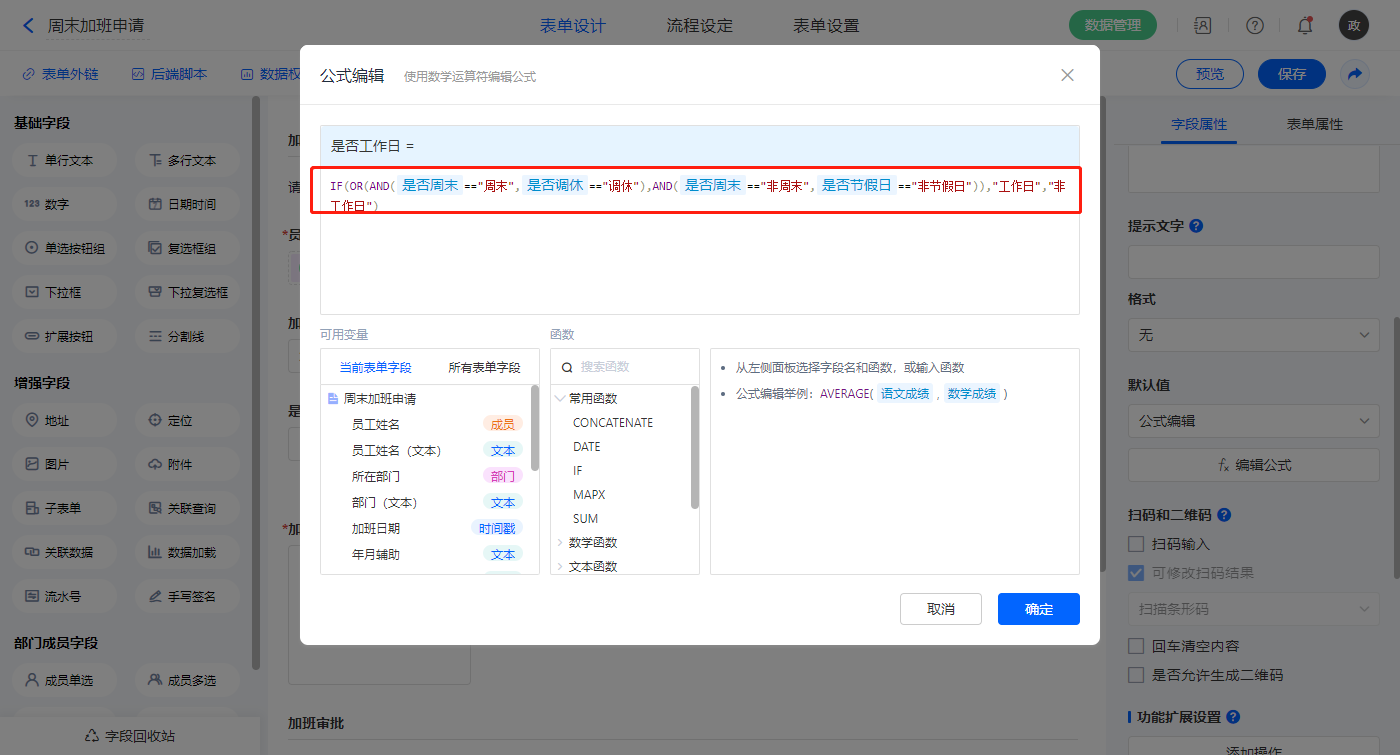Click the notification bell icon
Screen dimensions: 1400x755
tap(1304, 26)
